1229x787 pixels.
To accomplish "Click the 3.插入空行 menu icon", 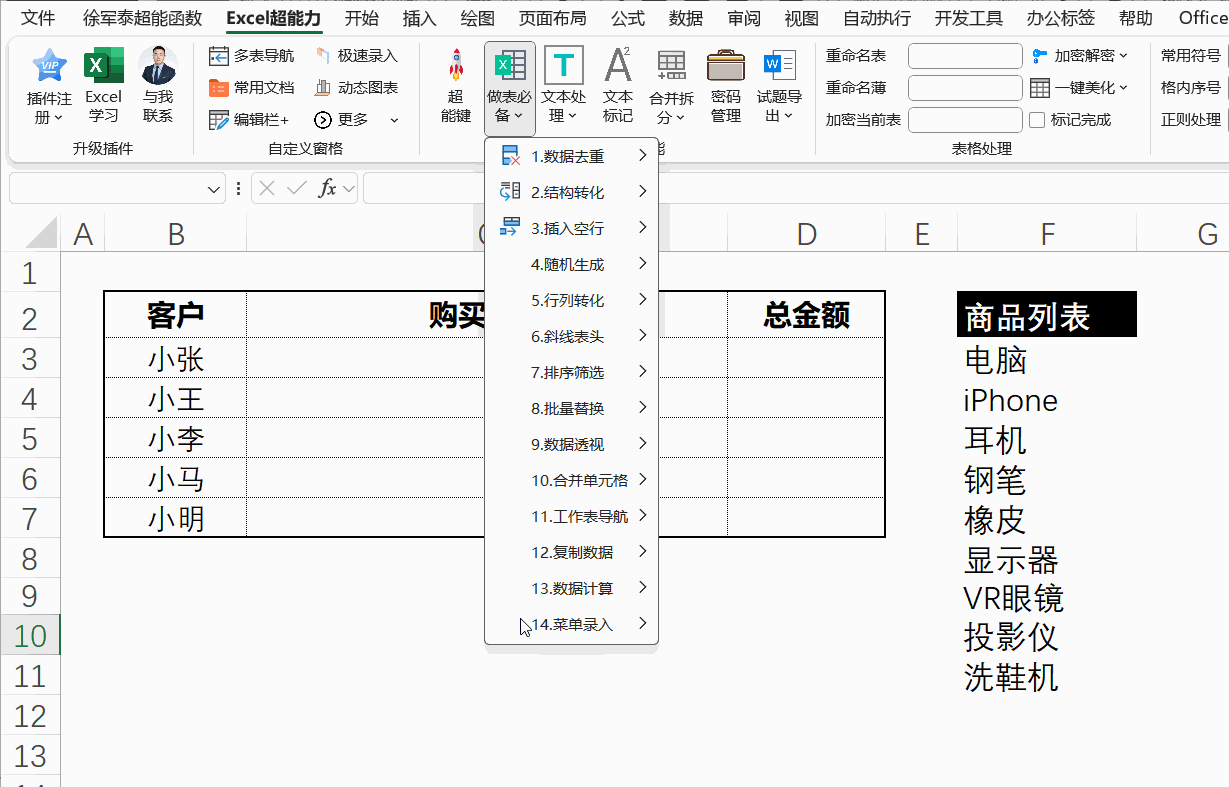I will (x=510, y=228).
